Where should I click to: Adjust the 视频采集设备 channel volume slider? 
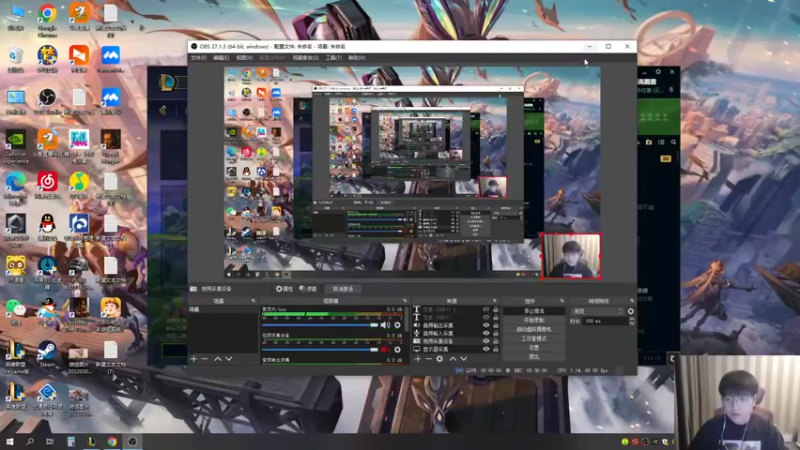point(320,349)
